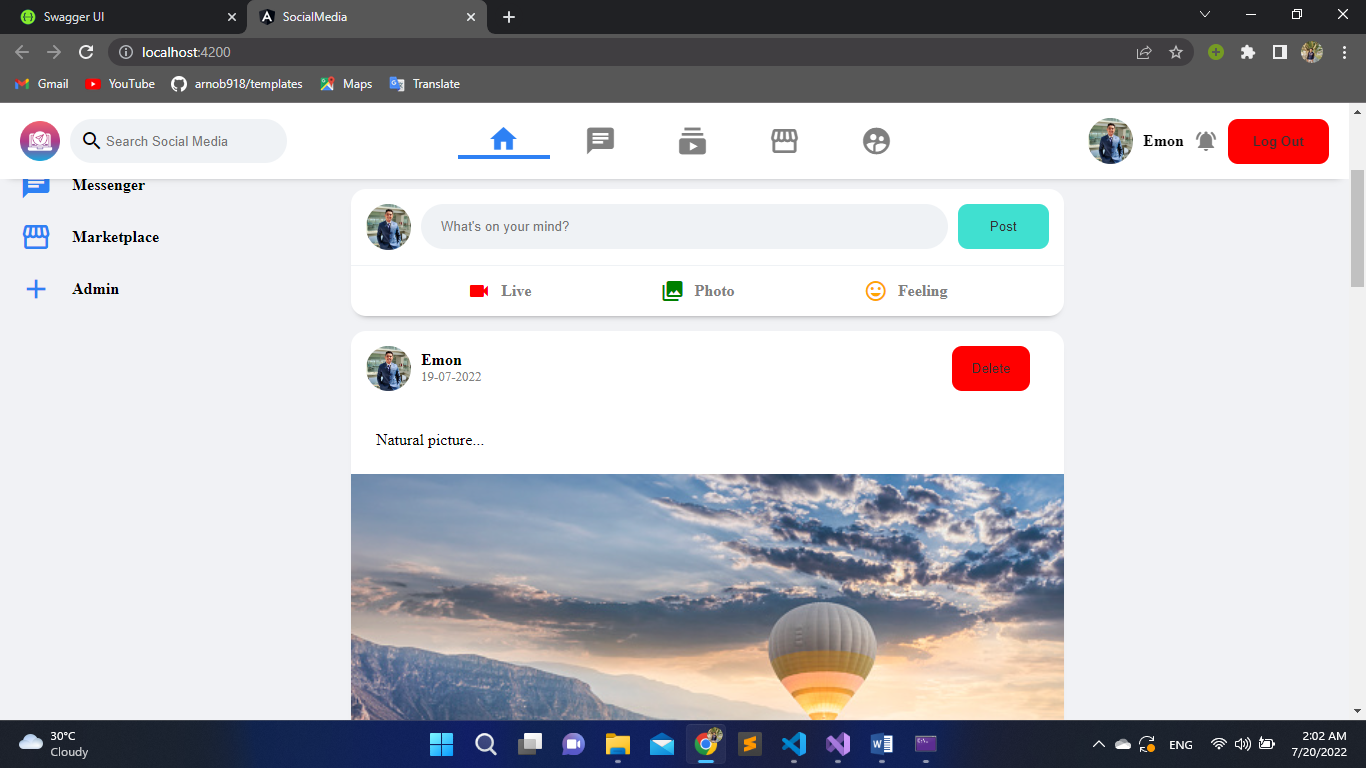Open the arnob918/templates bookmark
The image size is (1366, 768).
237,84
